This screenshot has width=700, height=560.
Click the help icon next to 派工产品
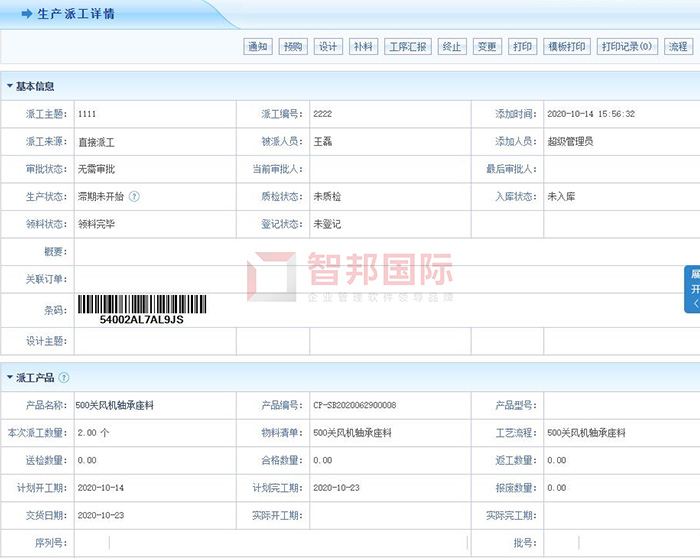(x=64, y=378)
